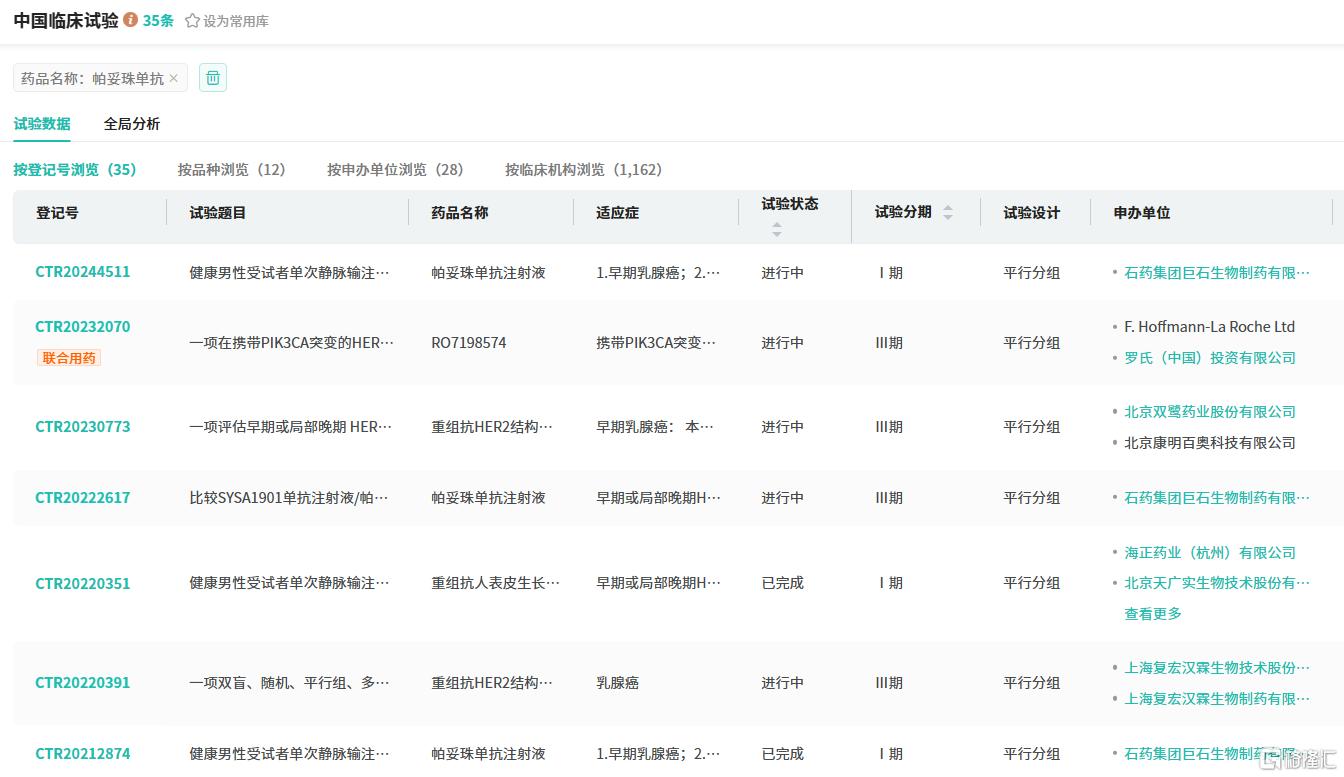The image size is (1344, 777).
Task: Open trial CTR20220391
Action: click(x=83, y=683)
